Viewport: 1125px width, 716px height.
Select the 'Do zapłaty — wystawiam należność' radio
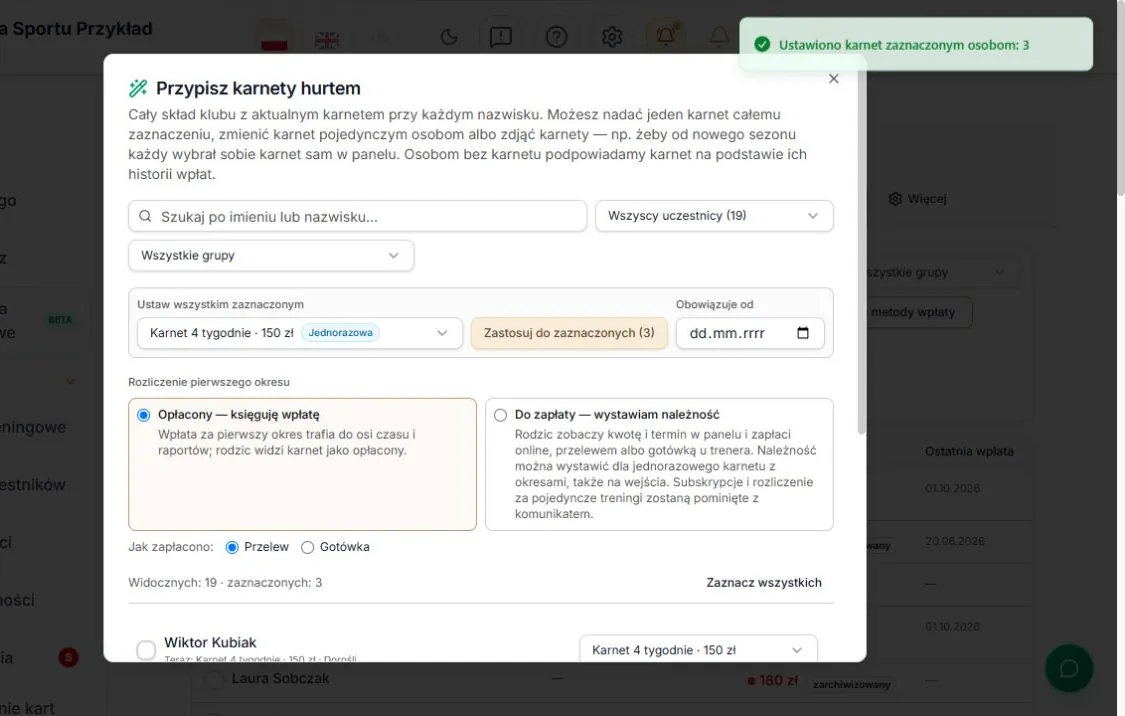point(500,415)
